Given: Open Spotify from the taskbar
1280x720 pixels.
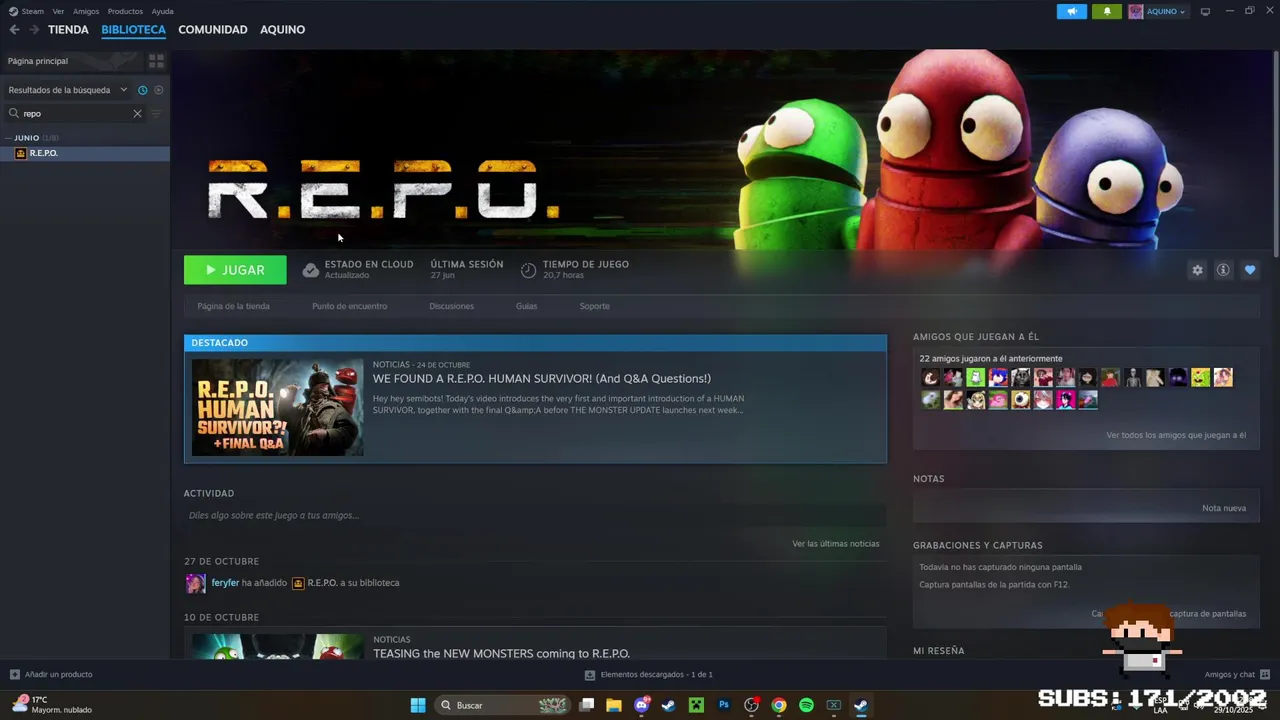Looking at the screenshot, I should pyautogui.click(x=806, y=705).
